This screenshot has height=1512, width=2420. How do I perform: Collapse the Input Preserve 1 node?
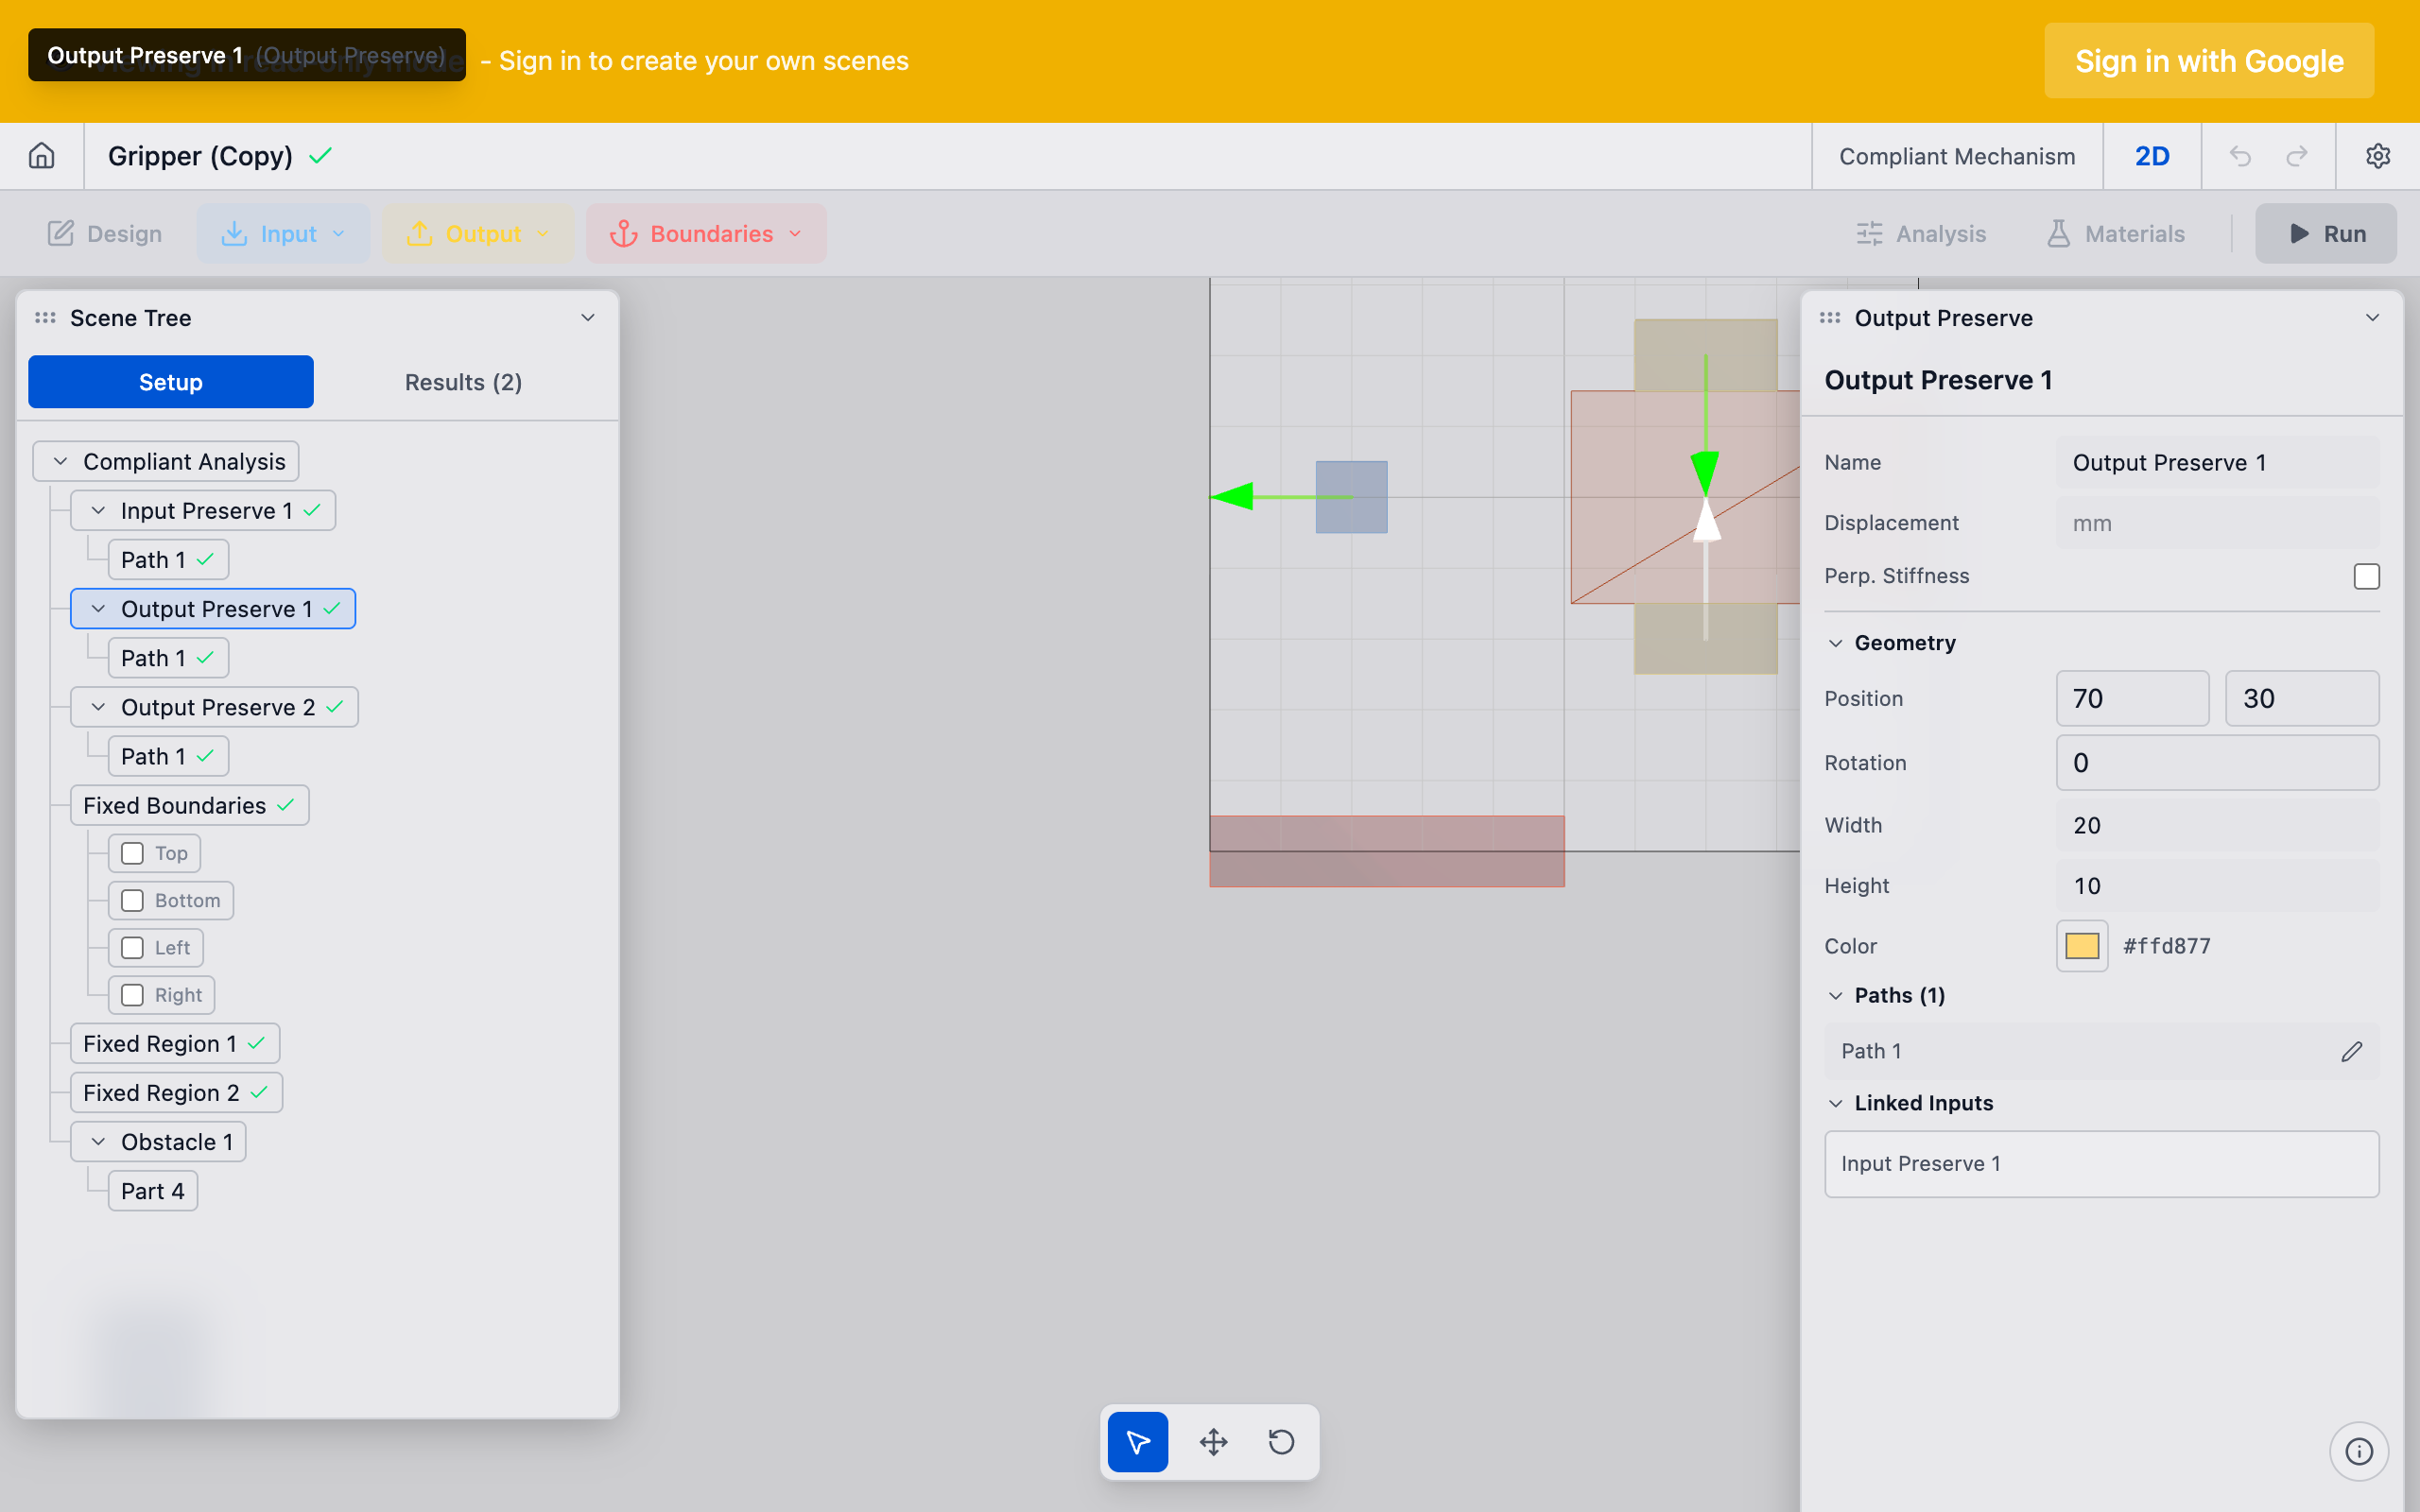[98, 511]
